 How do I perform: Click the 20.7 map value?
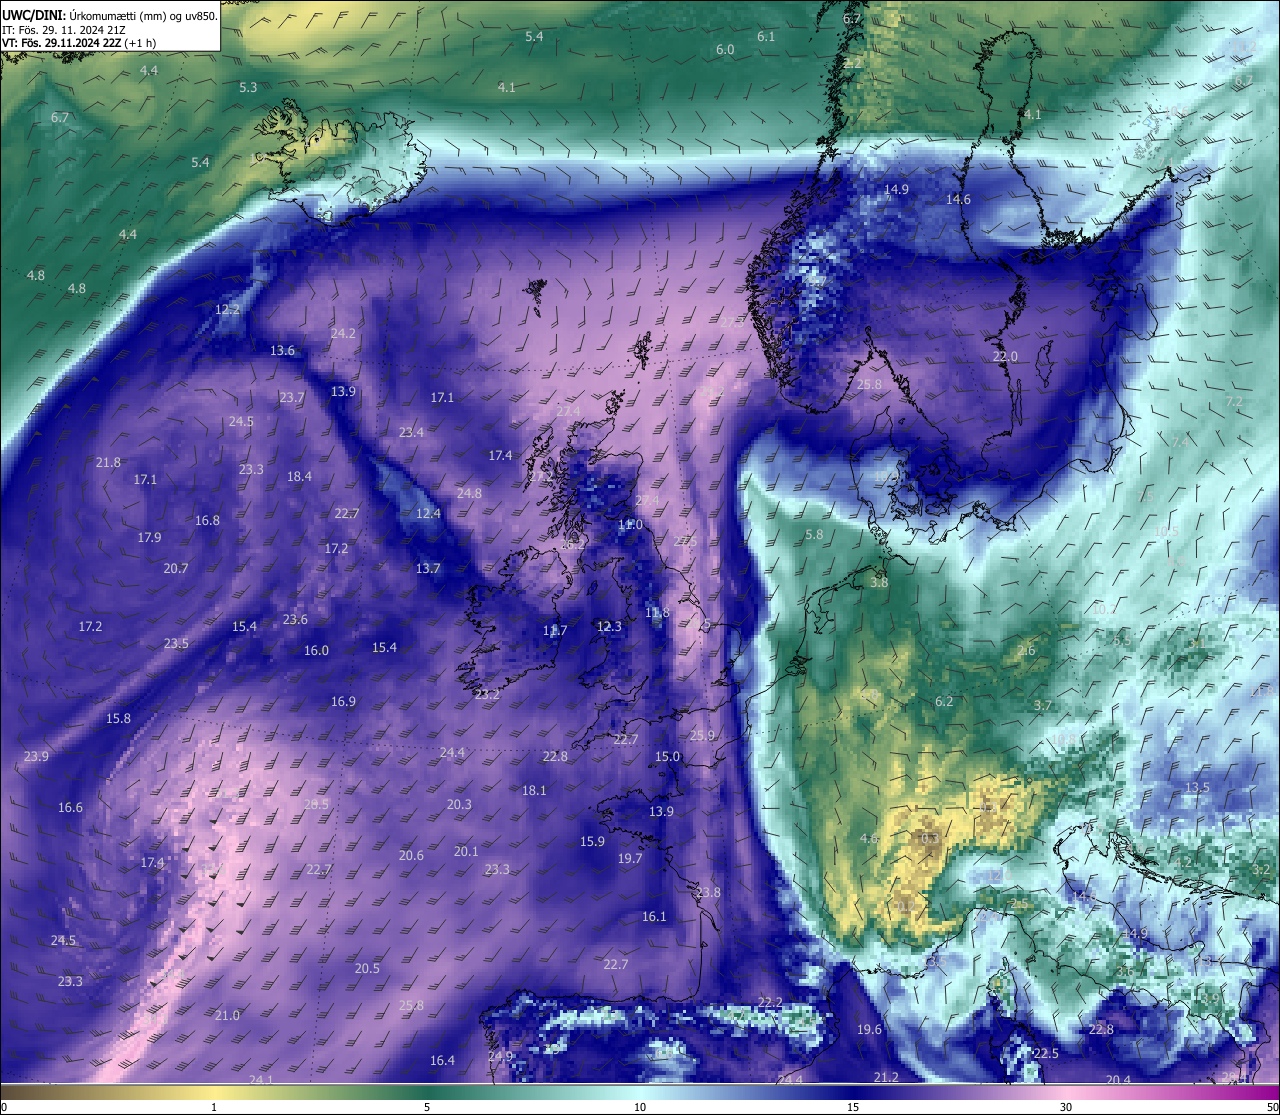click(x=176, y=569)
